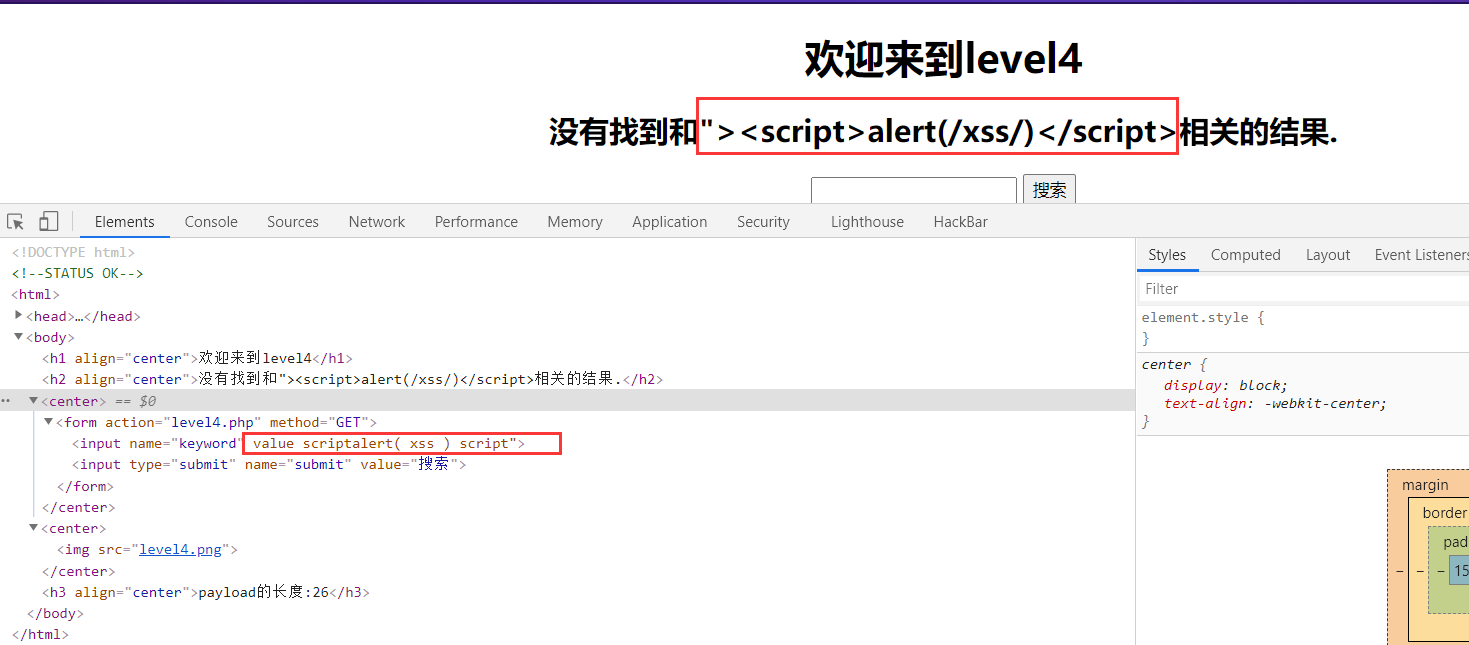Toggle the device toolbar icon
The image size is (1469, 645).
[48, 222]
